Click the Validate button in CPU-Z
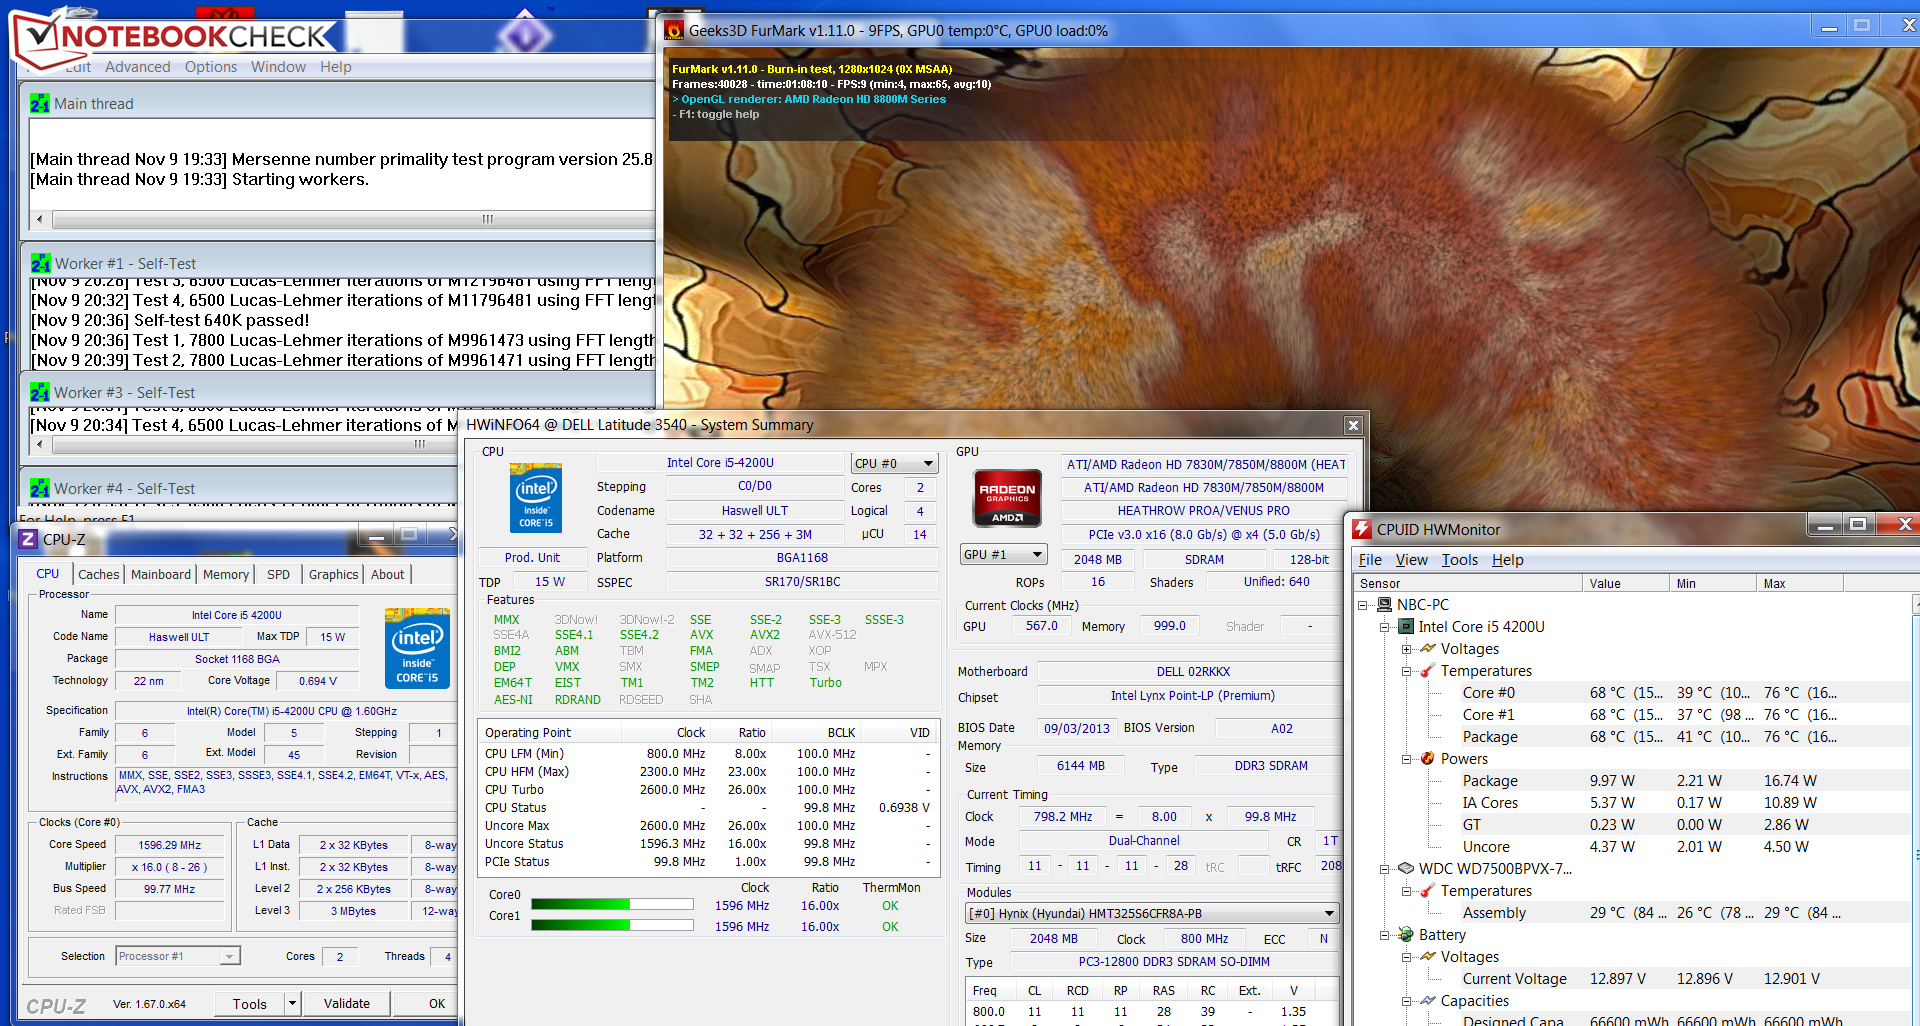 point(347,1003)
